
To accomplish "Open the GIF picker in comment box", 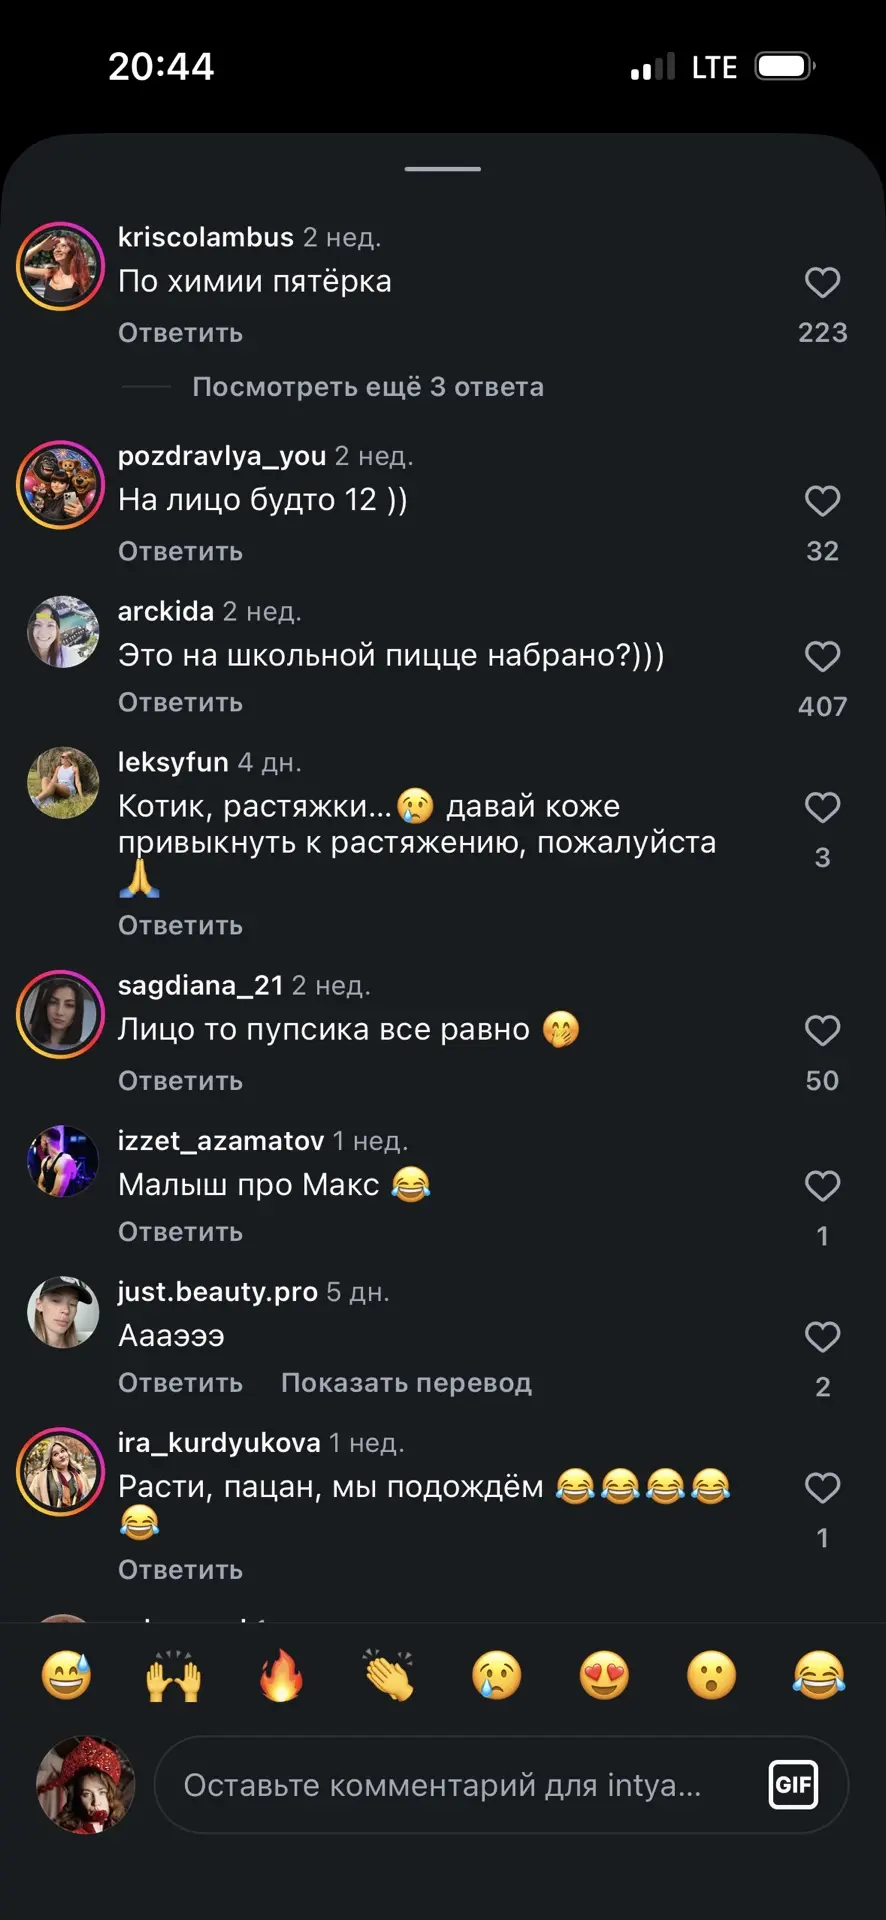I will [x=794, y=1785].
